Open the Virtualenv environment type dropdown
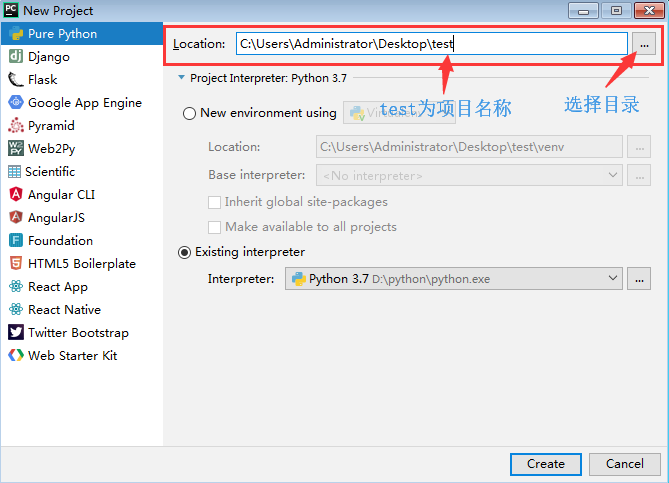669x483 pixels. click(399, 113)
